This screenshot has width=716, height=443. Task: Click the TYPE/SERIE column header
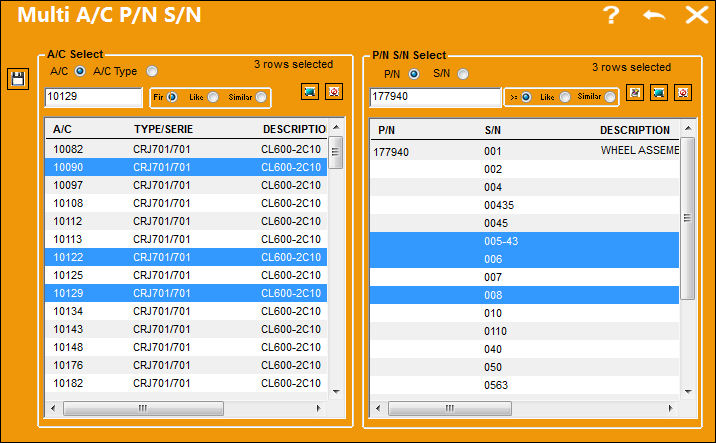163,129
